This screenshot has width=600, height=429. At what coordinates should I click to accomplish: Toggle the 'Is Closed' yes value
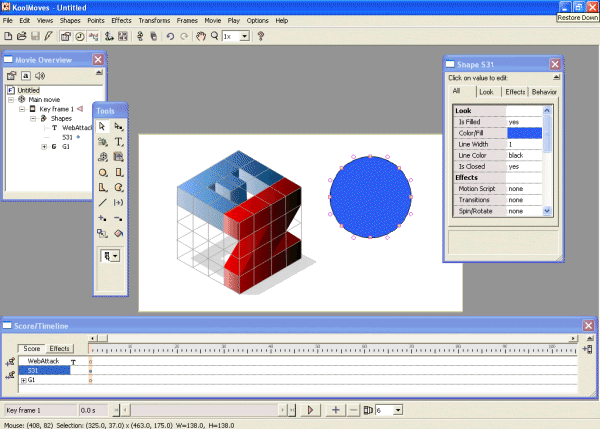pyautogui.click(x=524, y=166)
